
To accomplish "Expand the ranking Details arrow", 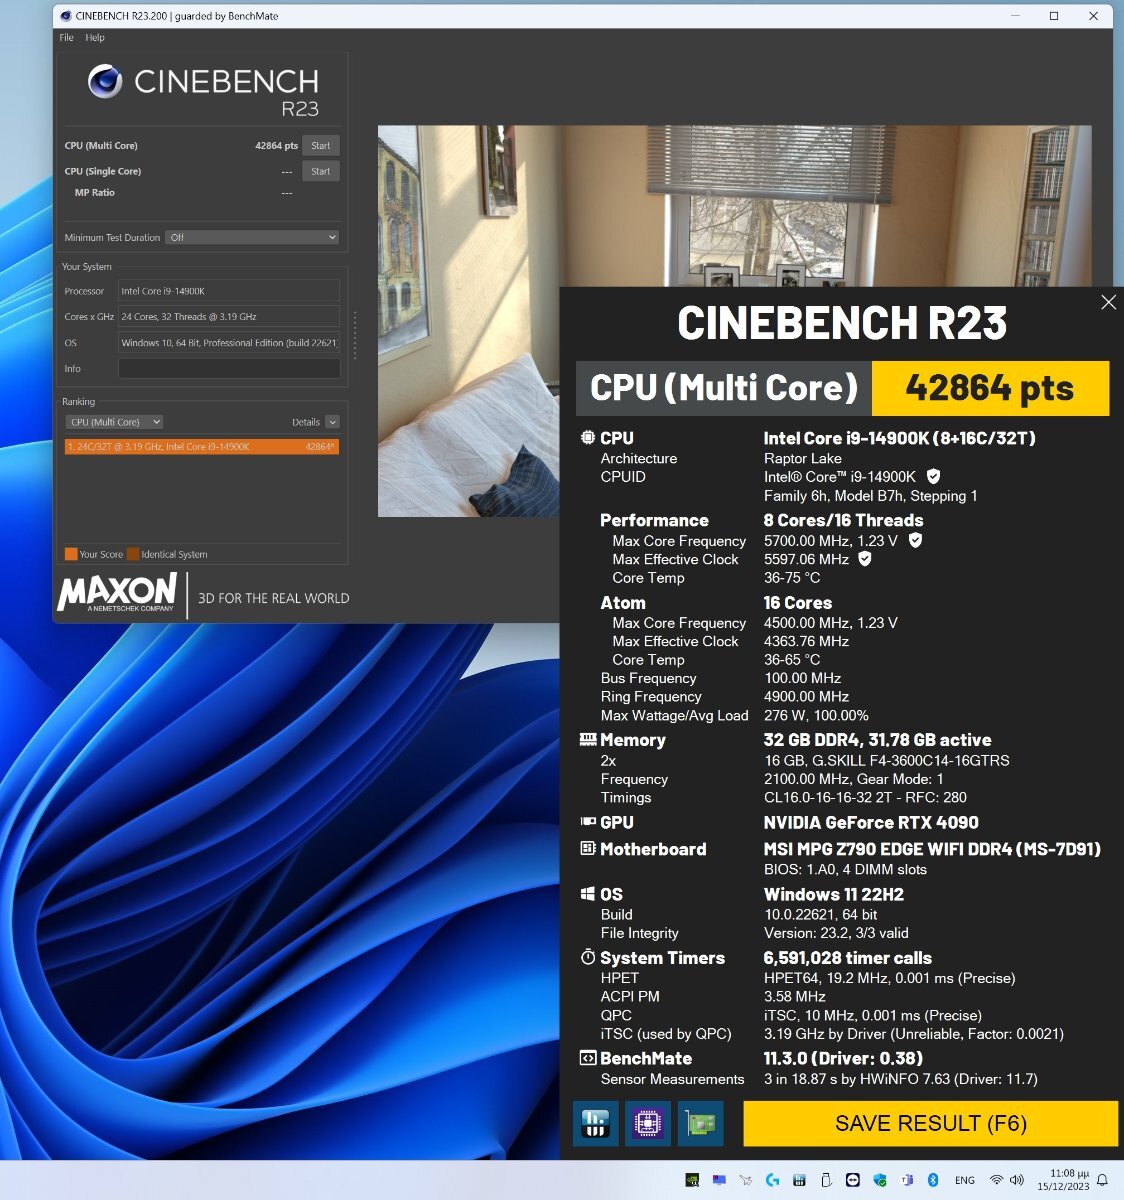I will (x=332, y=422).
